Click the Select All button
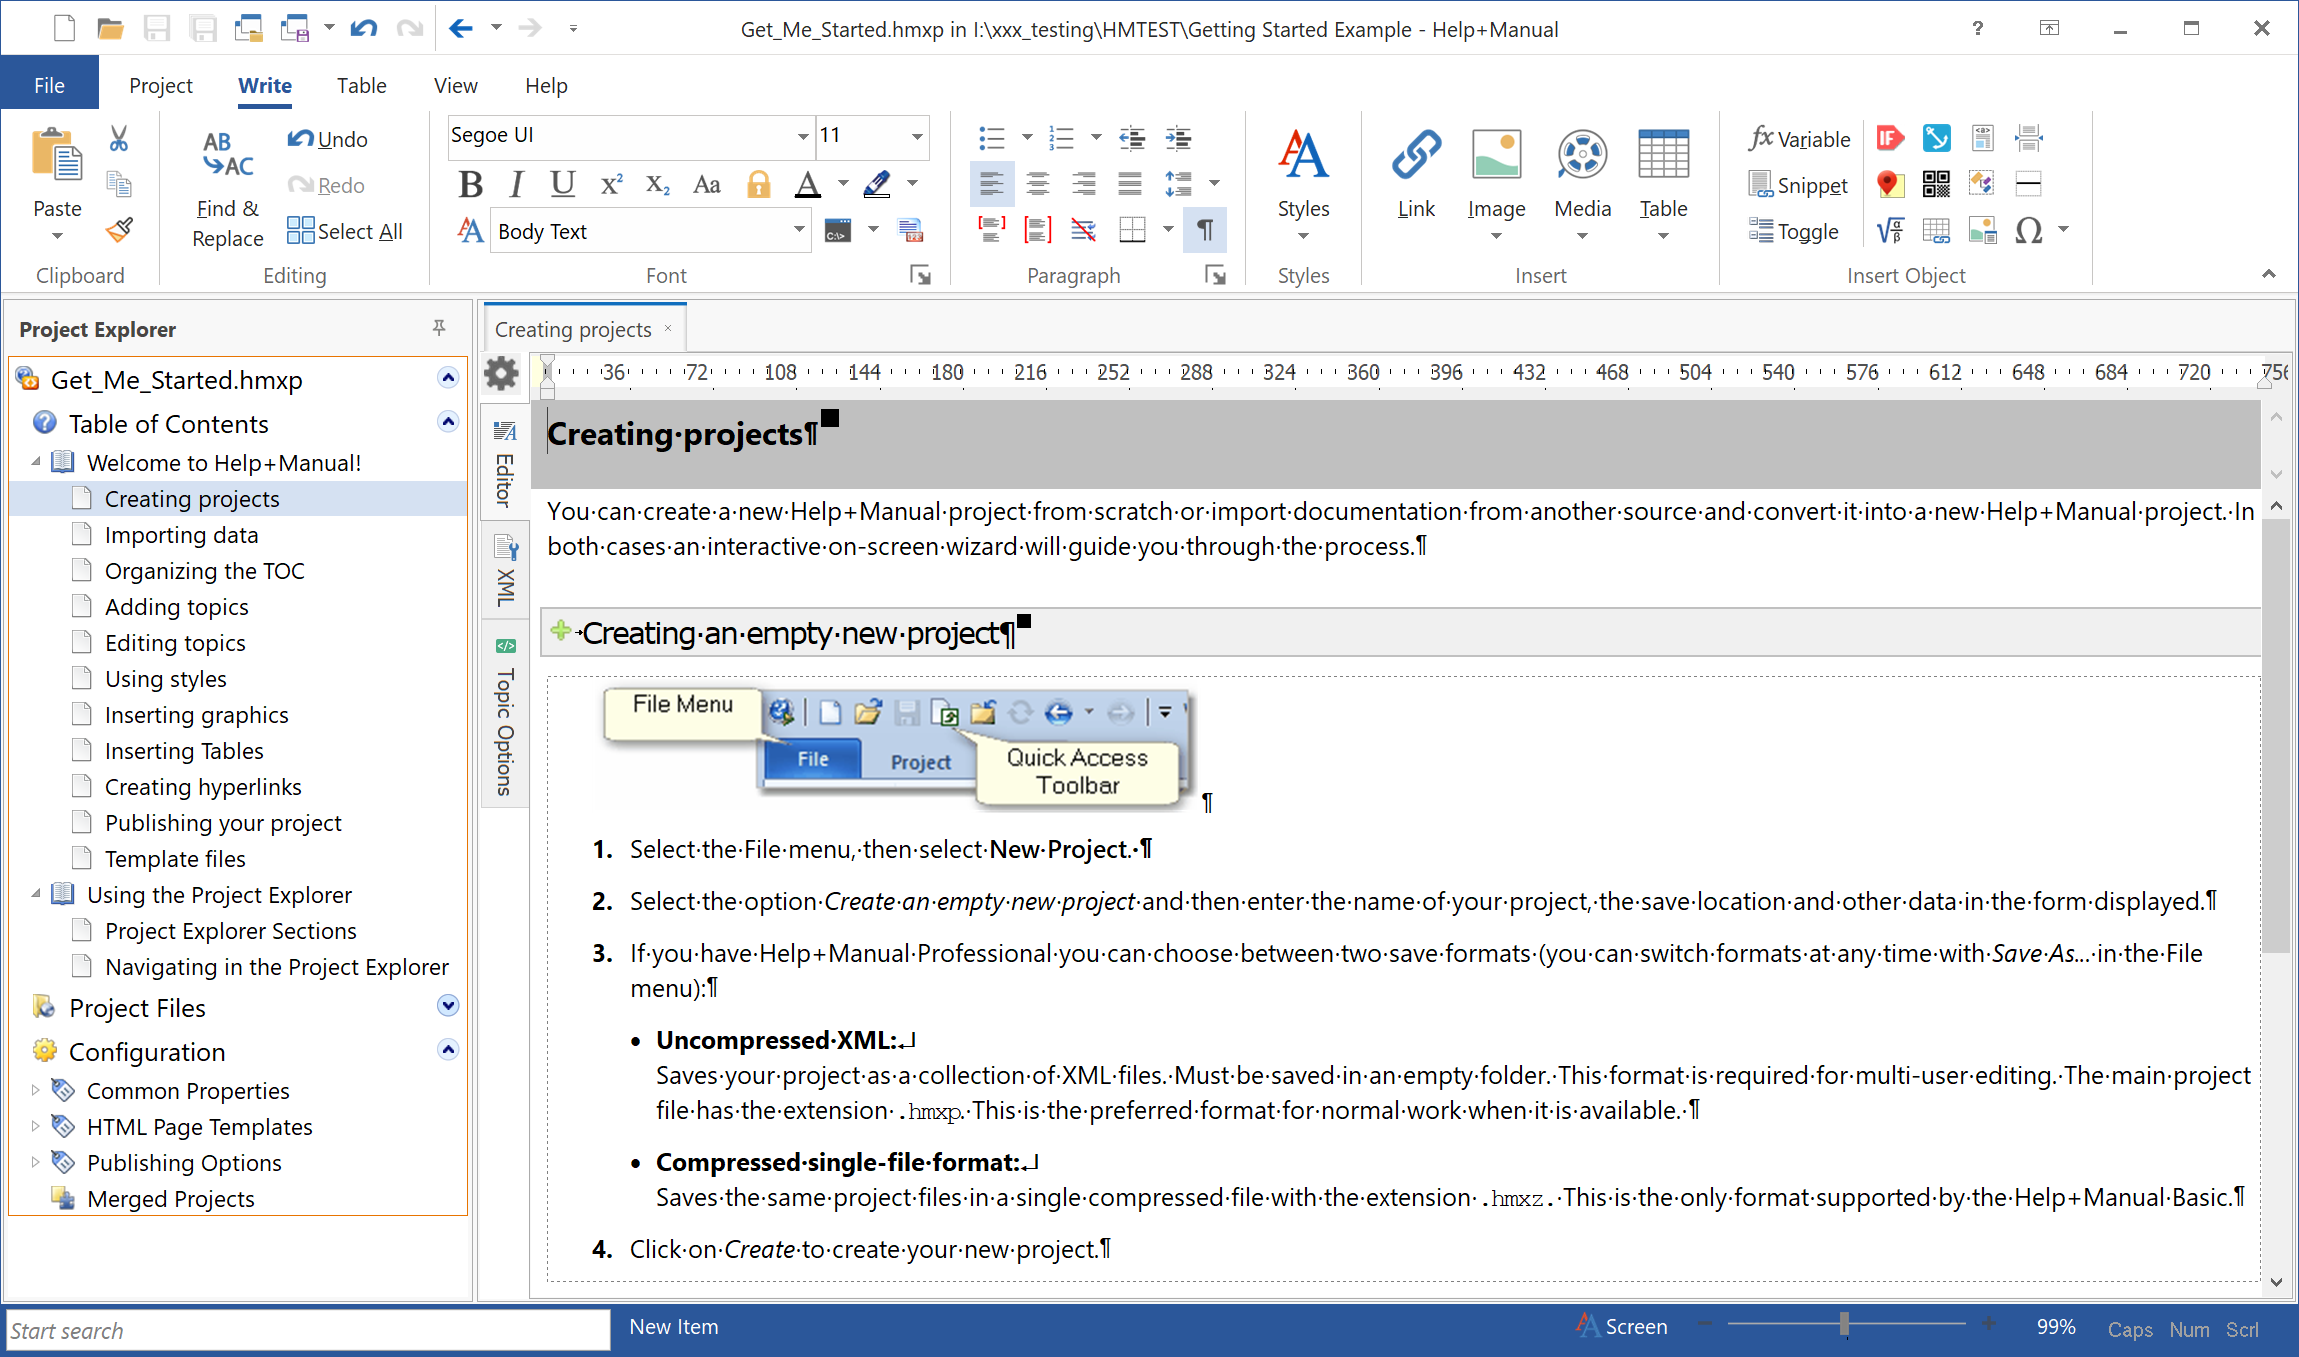2299x1357 pixels. [x=345, y=231]
